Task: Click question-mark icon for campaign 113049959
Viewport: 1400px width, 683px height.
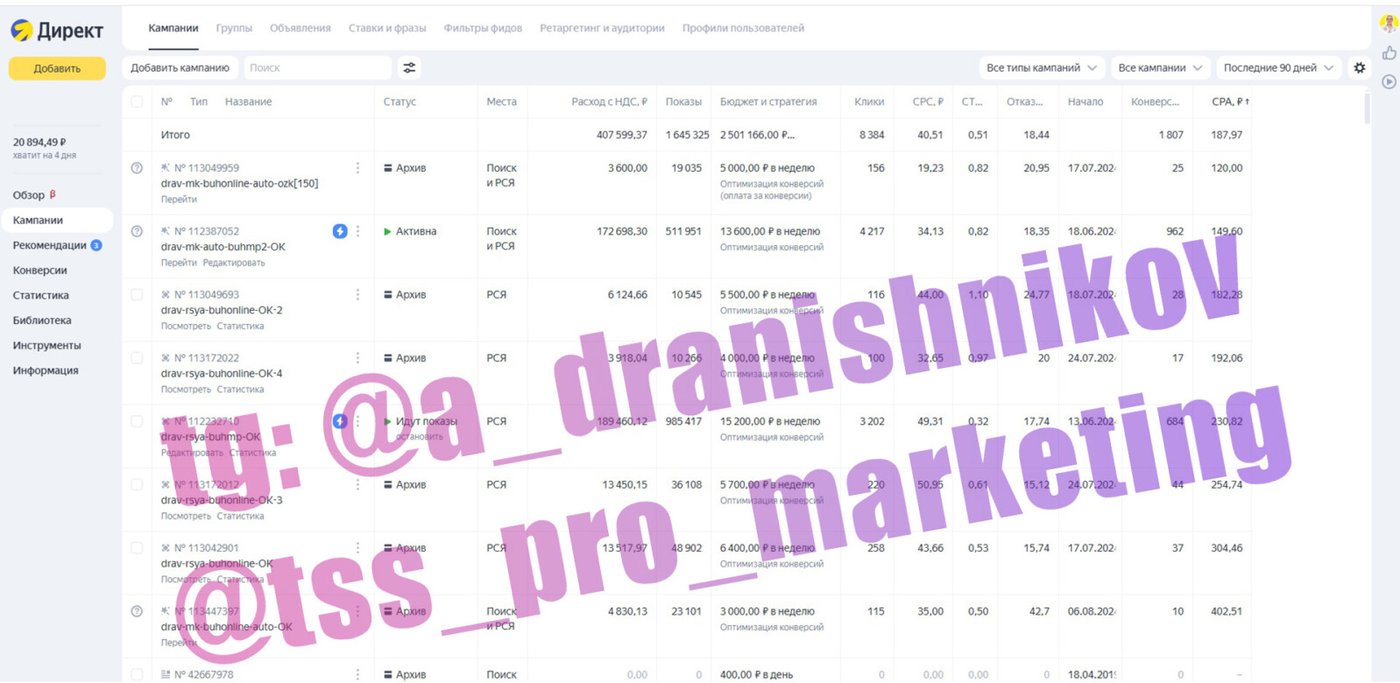Action: coord(137,168)
